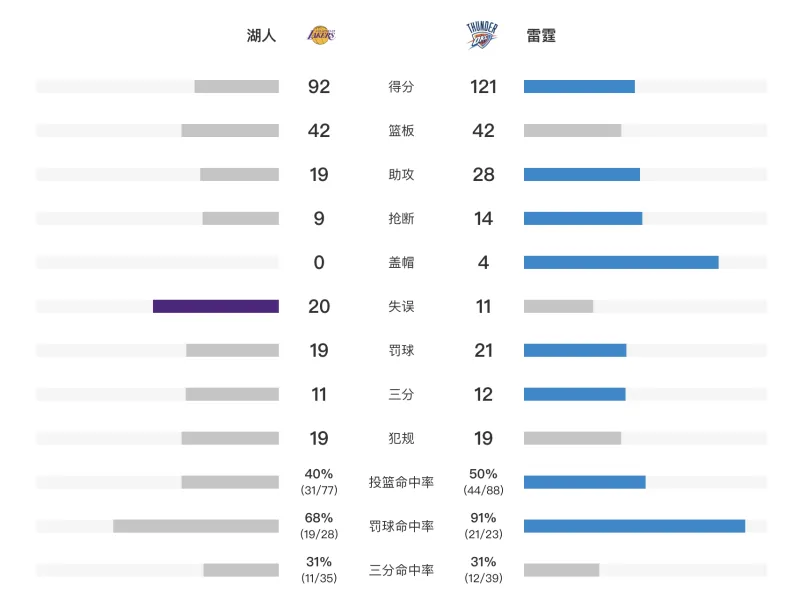This screenshot has width=800, height=607.
Task: Click the gray Lakers 罚球命中率 bar
Action: coord(196,526)
